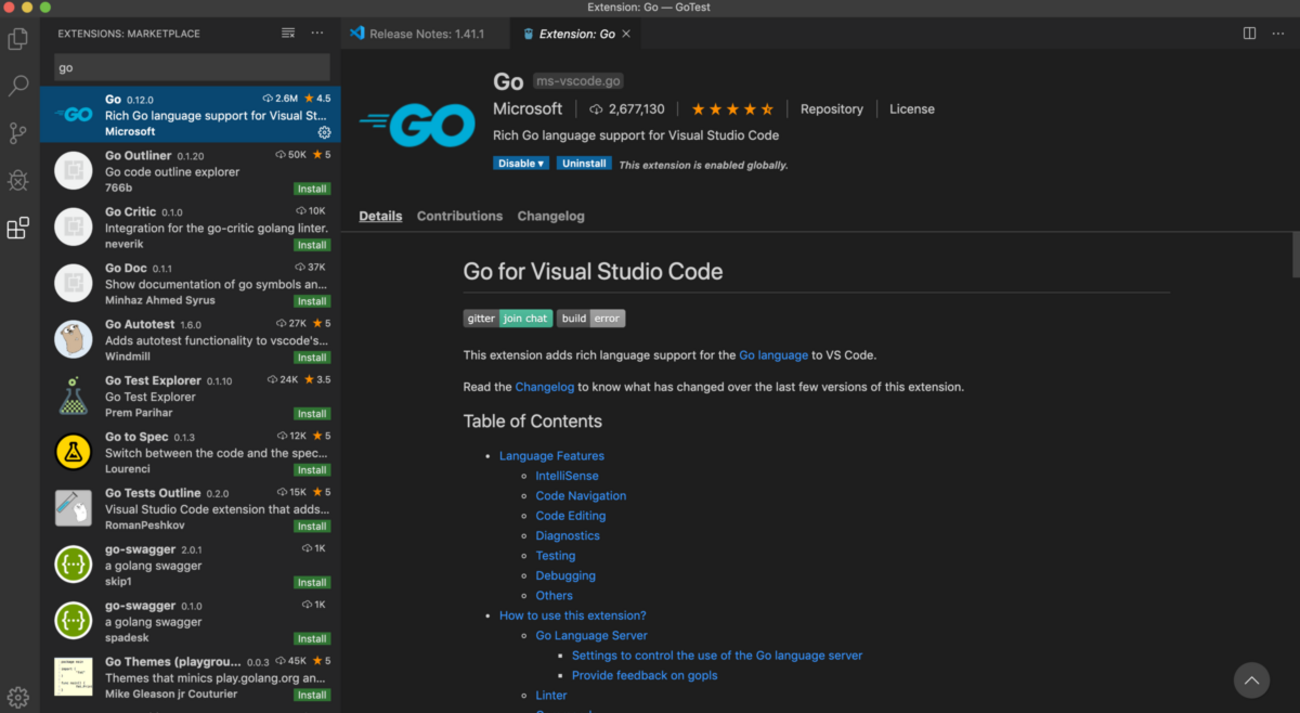Open editor more actions ellipsis menu
1300x713 pixels.
(1278, 33)
